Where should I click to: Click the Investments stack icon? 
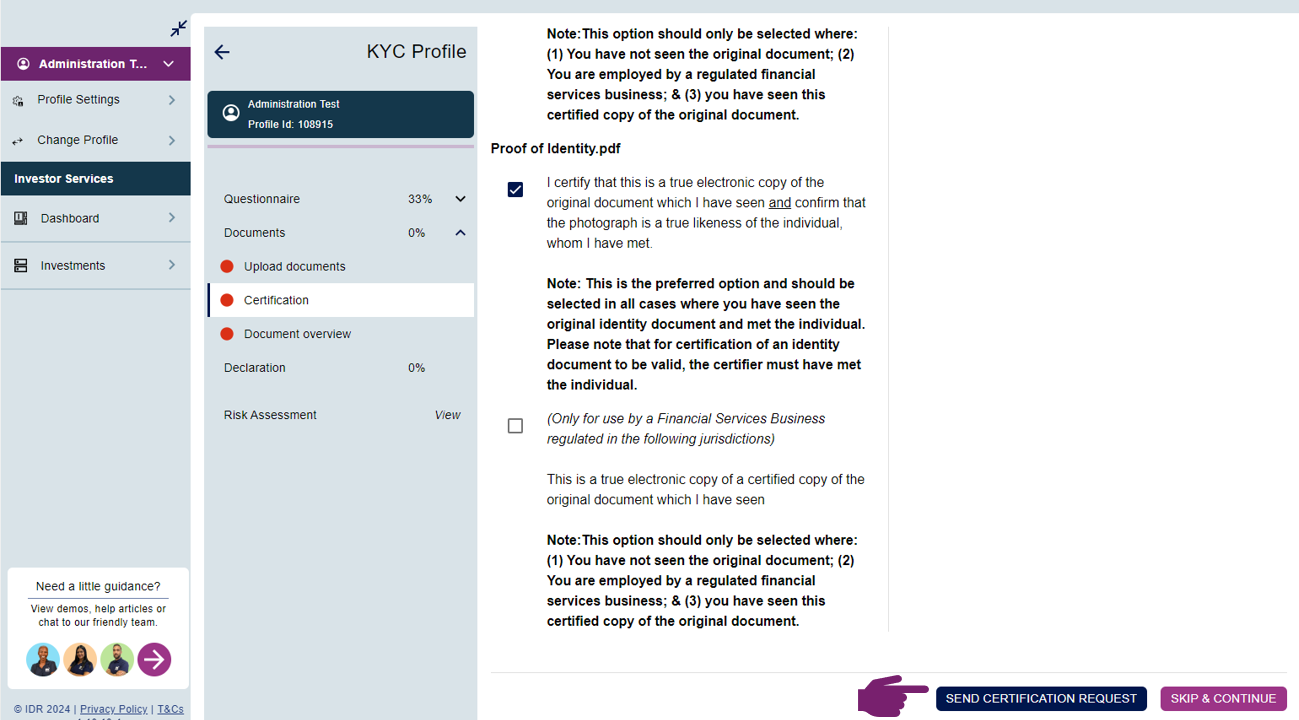pos(20,266)
